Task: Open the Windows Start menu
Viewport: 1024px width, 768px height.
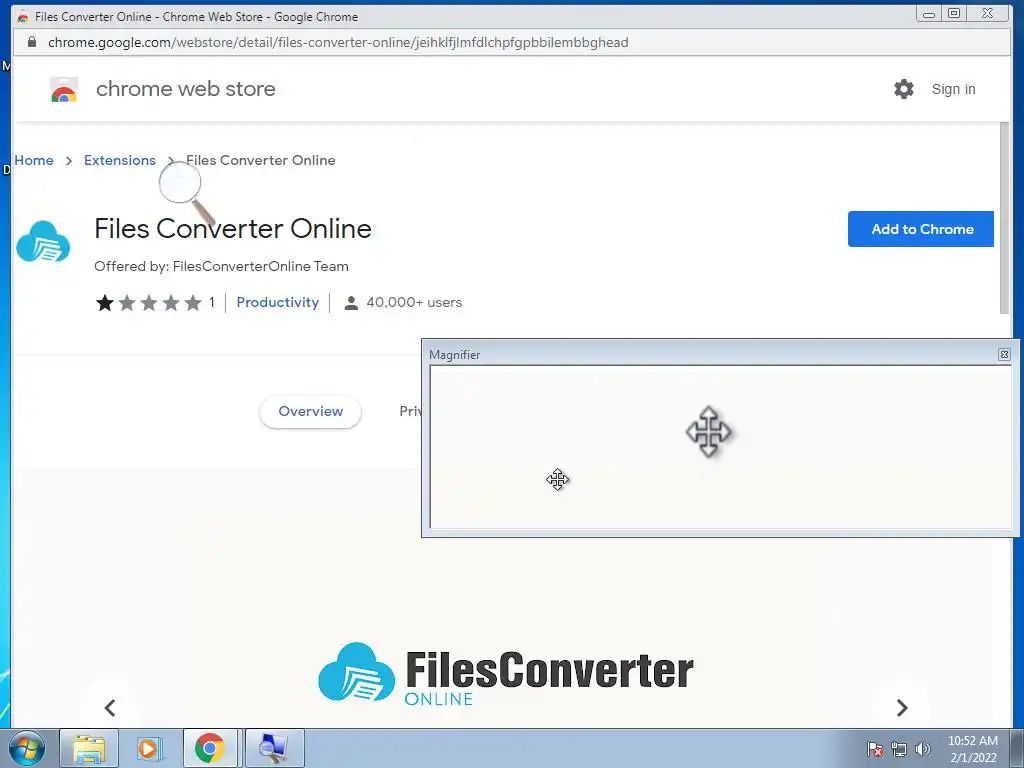Action: (x=27, y=748)
